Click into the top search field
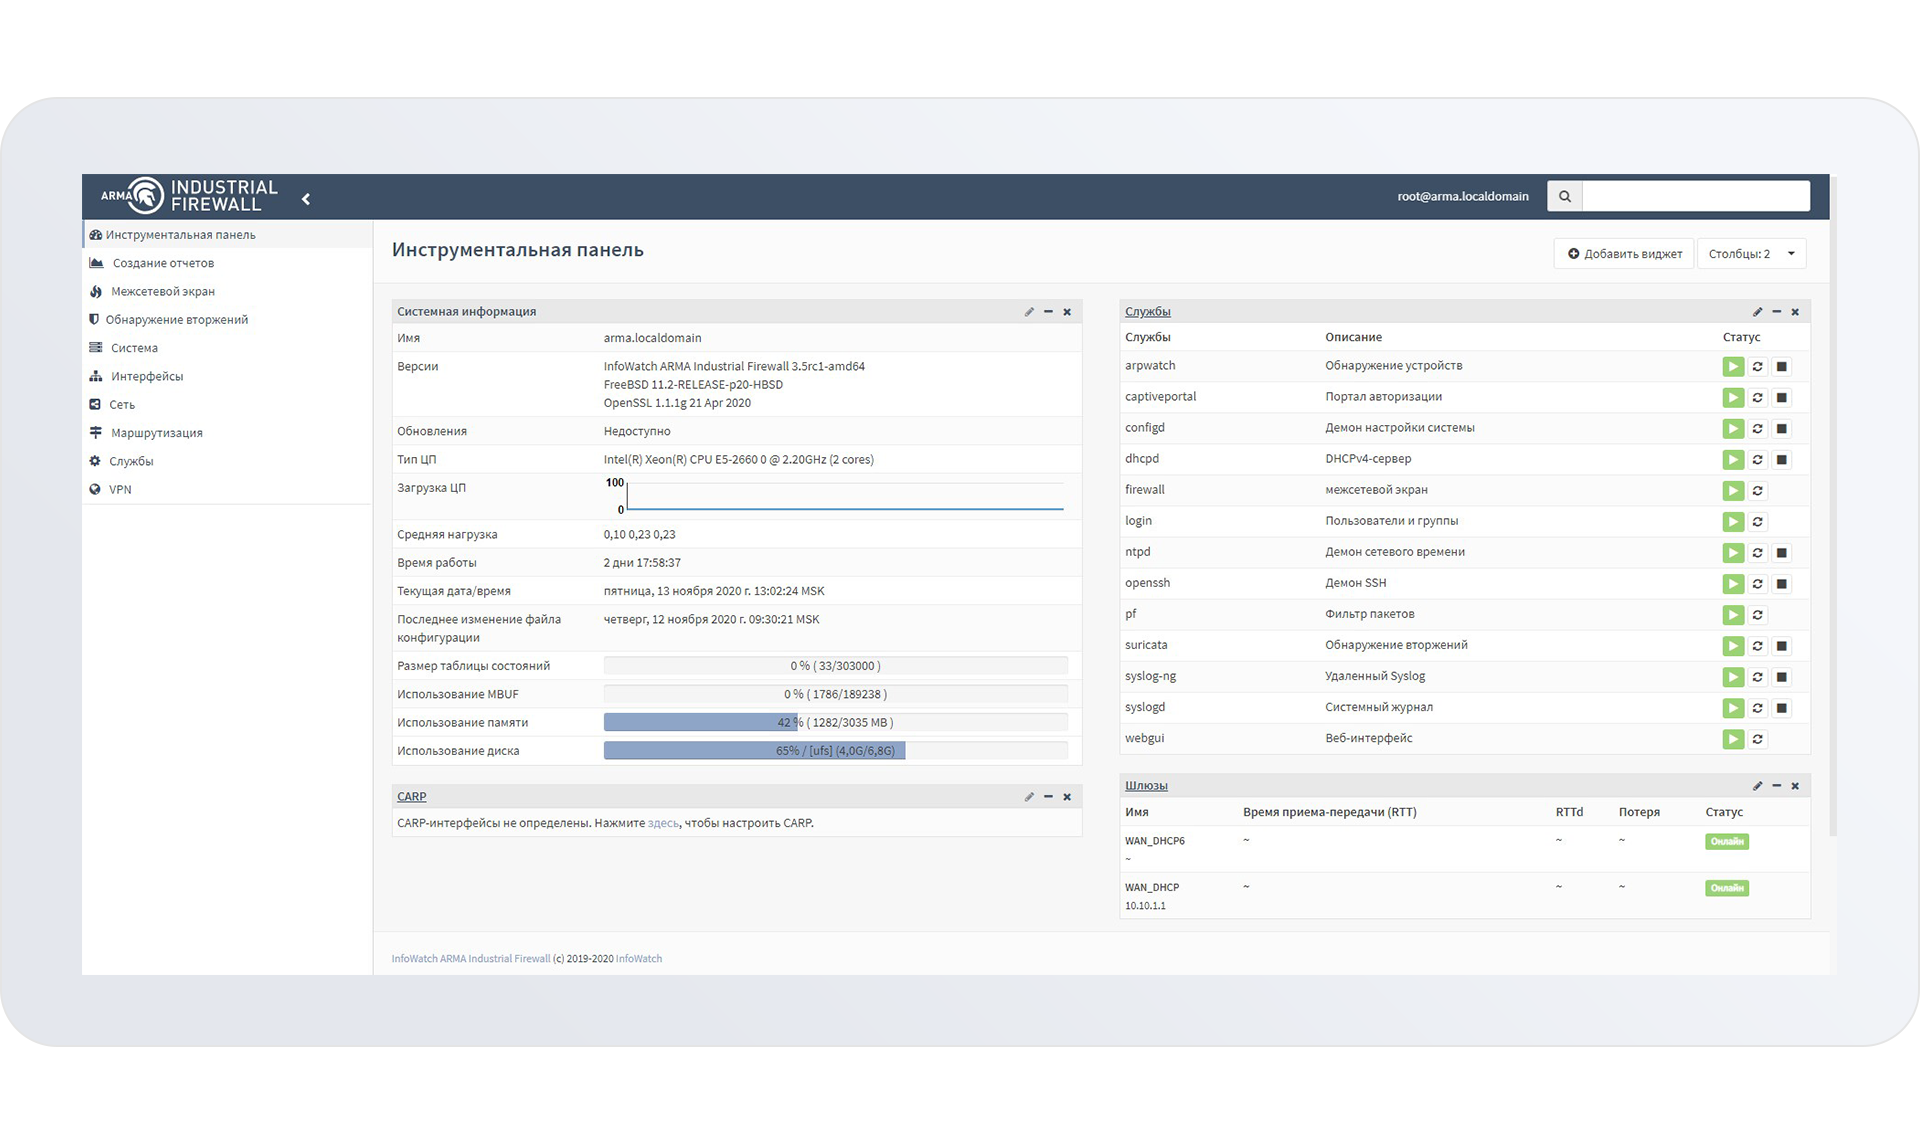 point(1695,197)
